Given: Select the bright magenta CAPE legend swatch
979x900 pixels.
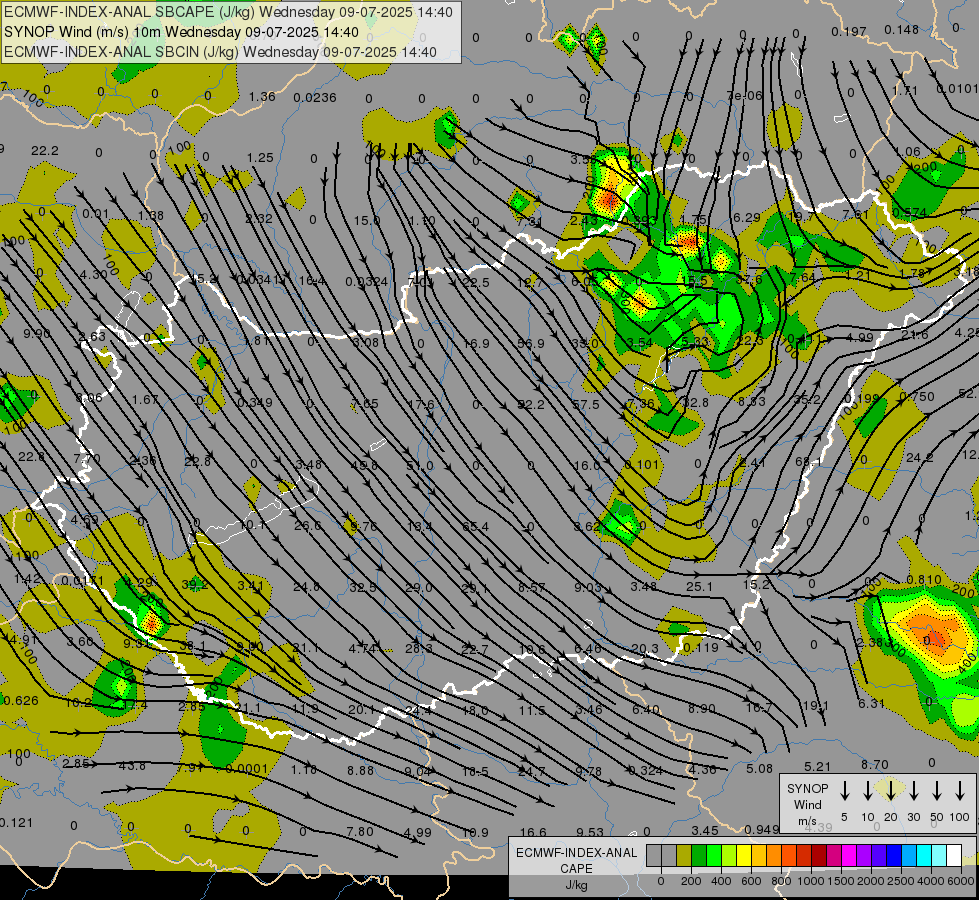Looking at the screenshot, I should [x=849, y=856].
